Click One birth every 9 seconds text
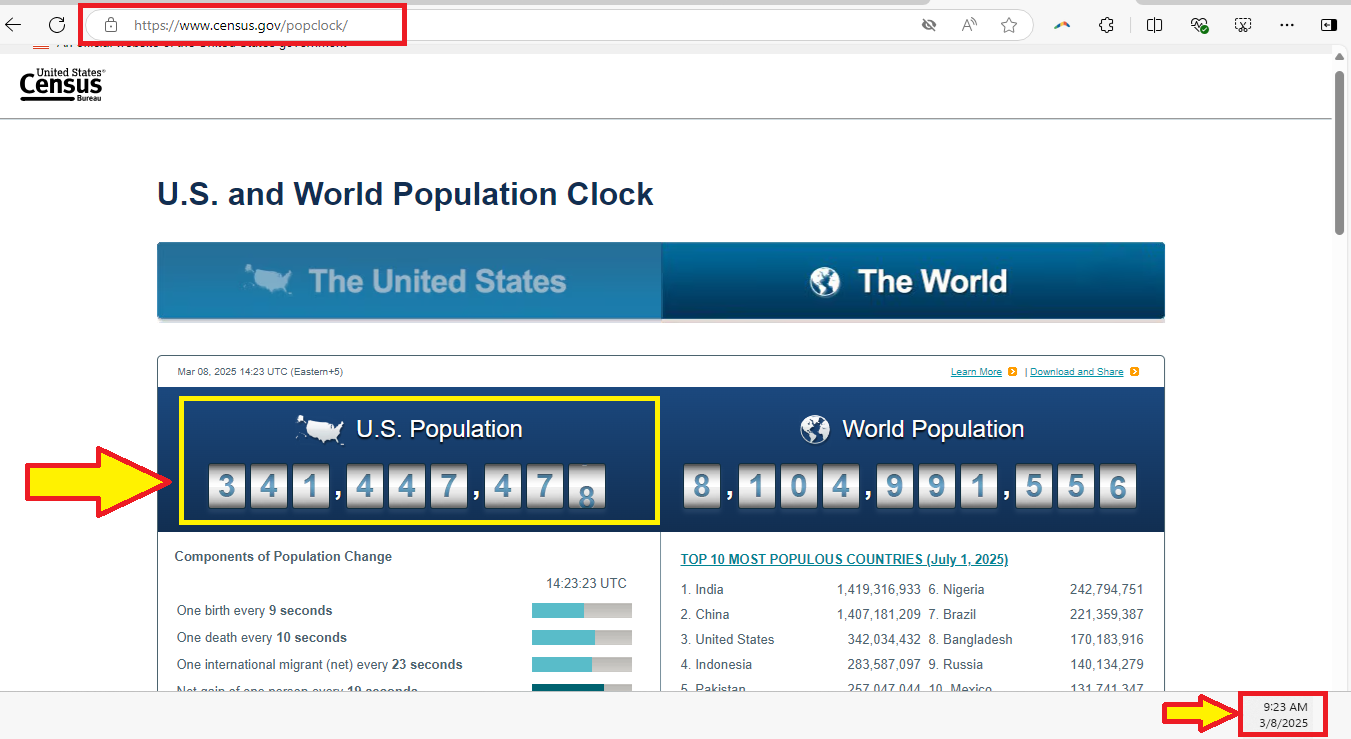The image size is (1351, 739). [254, 611]
